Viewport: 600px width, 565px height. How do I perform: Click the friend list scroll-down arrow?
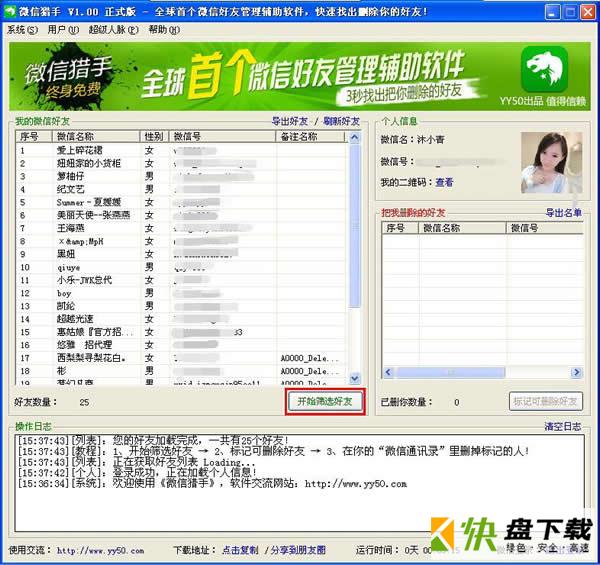(x=355, y=378)
